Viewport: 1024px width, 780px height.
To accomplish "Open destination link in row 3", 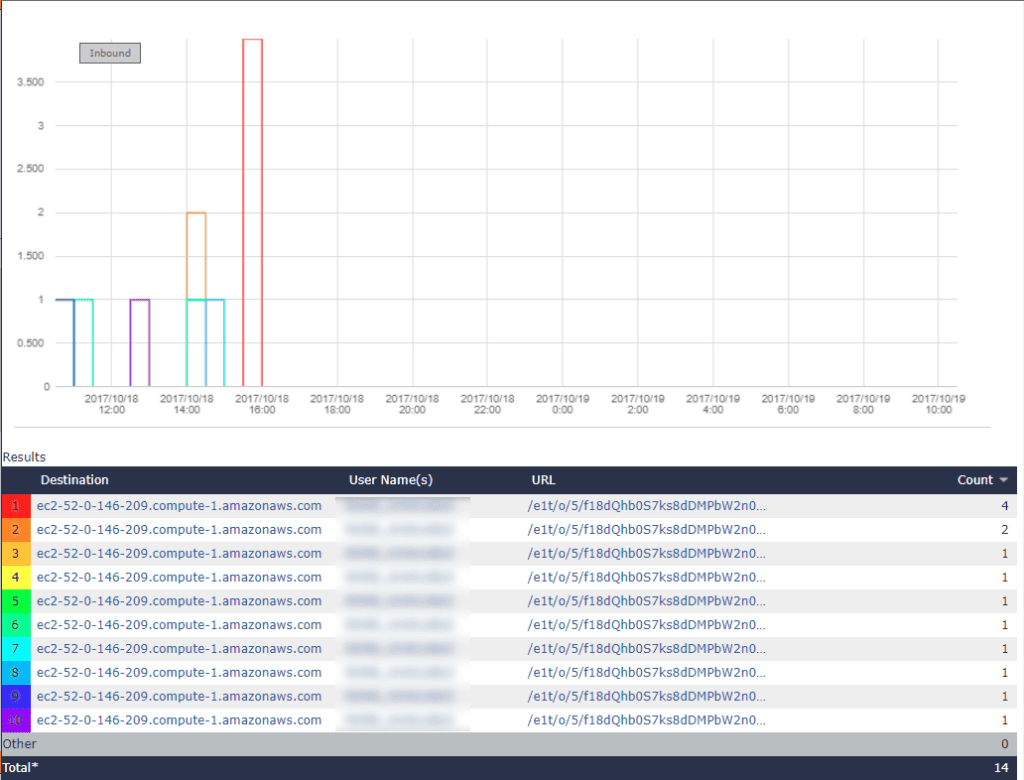I will click(179, 554).
